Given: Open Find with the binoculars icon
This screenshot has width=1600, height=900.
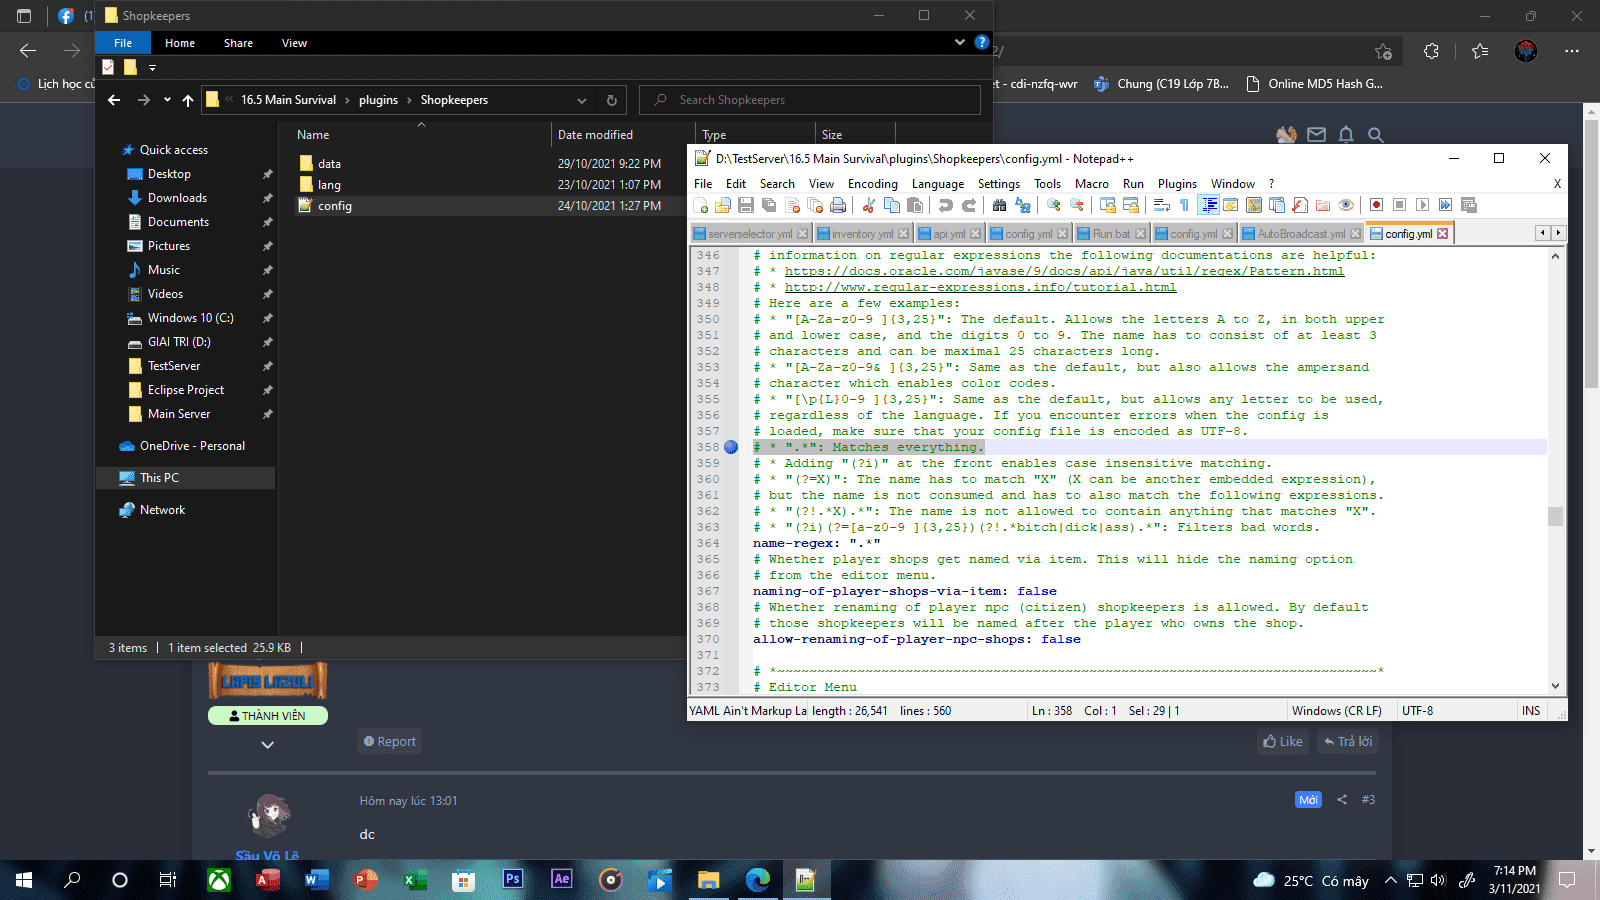Looking at the screenshot, I should pos(999,205).
